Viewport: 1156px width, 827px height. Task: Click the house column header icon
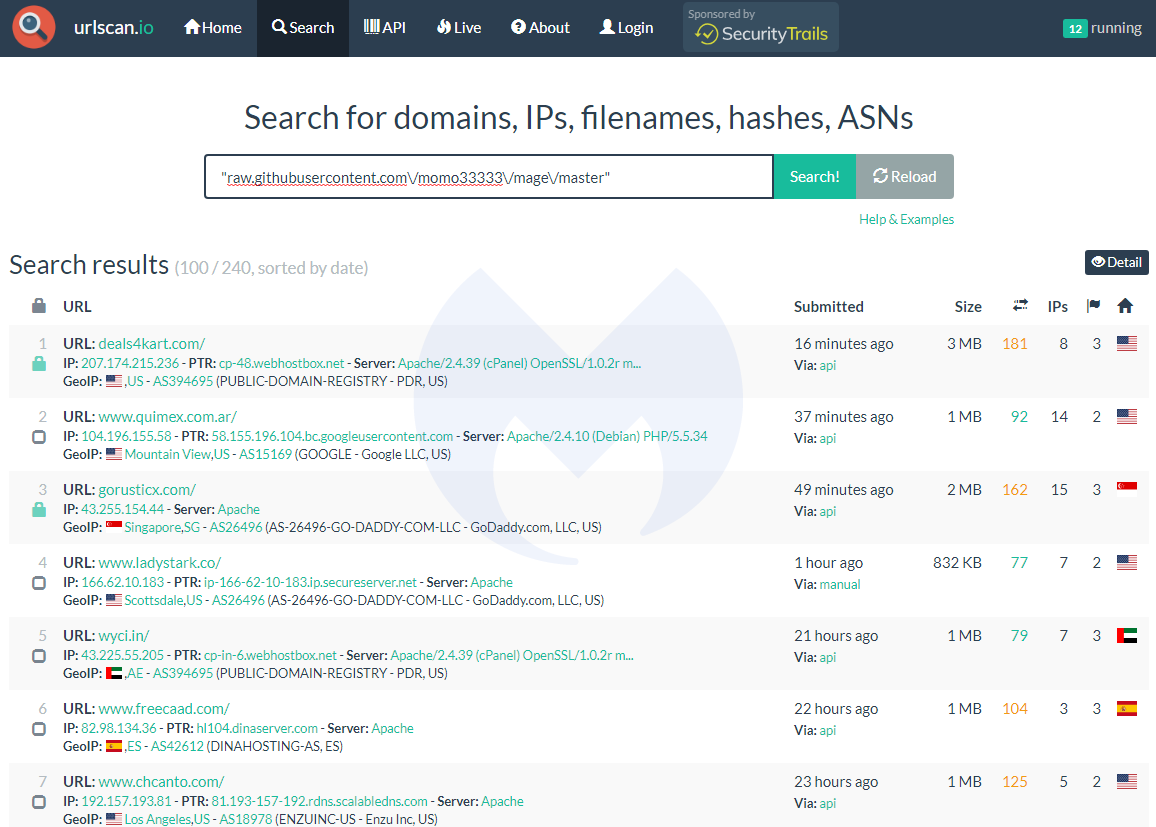coord(1125,306)
